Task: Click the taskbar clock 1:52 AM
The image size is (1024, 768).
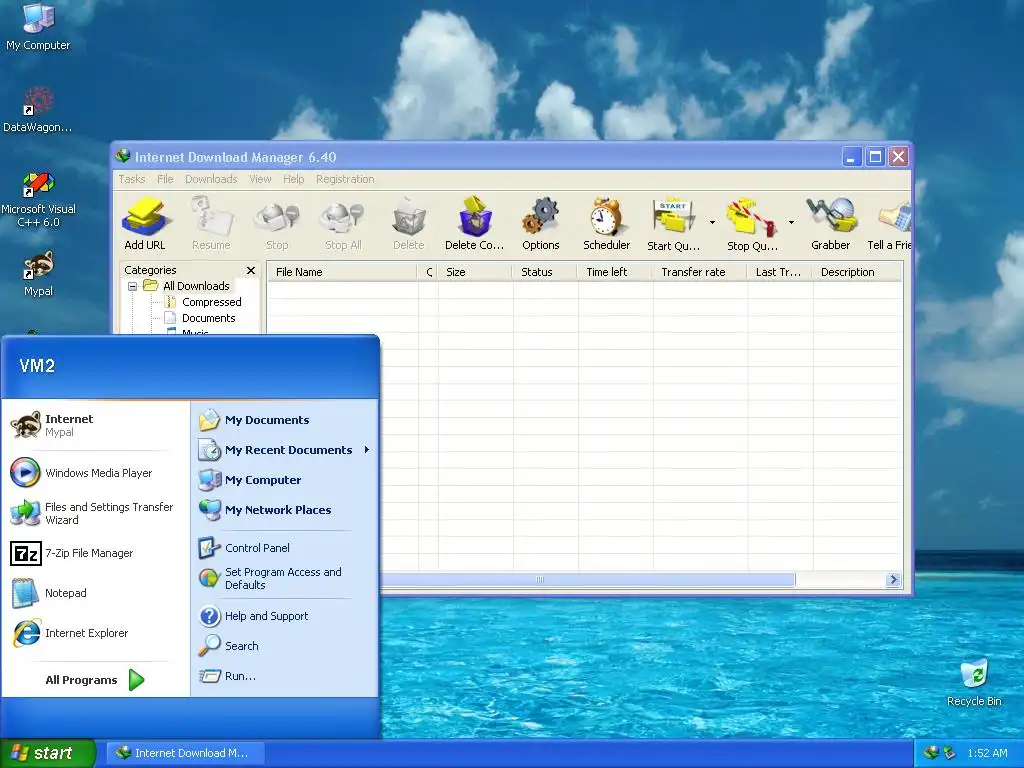Action: click(x=987, y=753)
